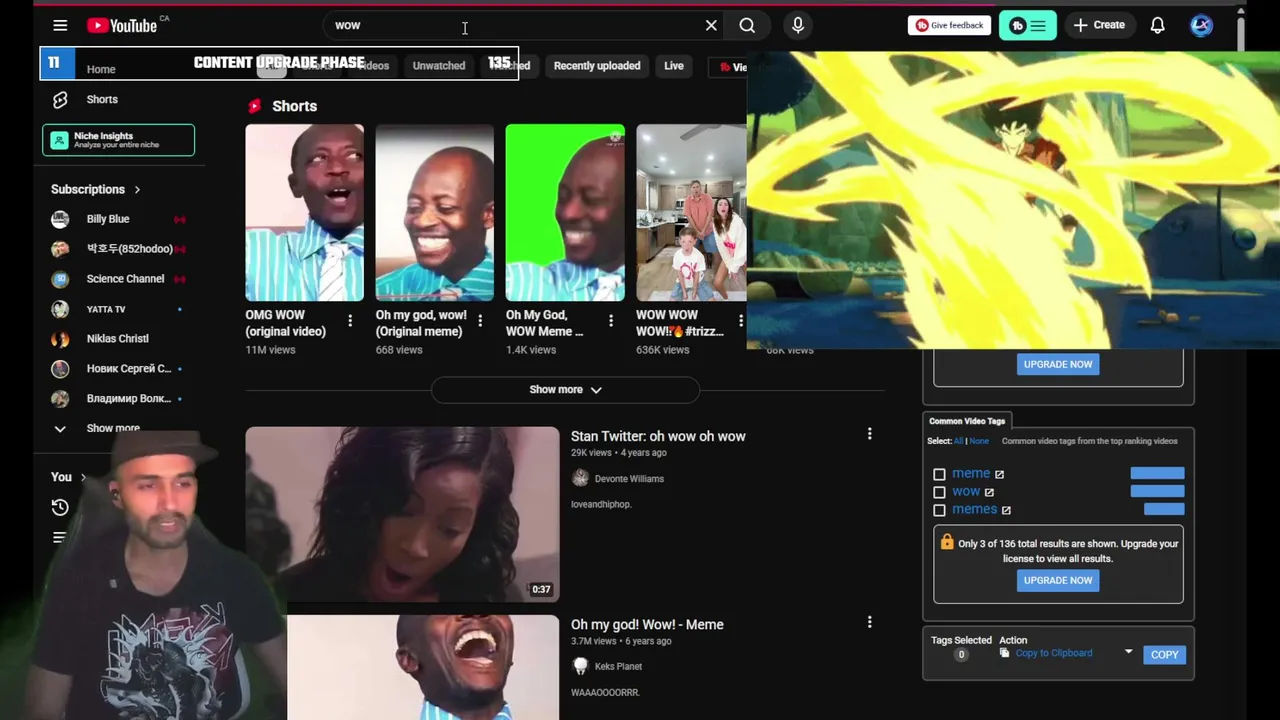Open Keks Planet channel avatar

point(580,666)
